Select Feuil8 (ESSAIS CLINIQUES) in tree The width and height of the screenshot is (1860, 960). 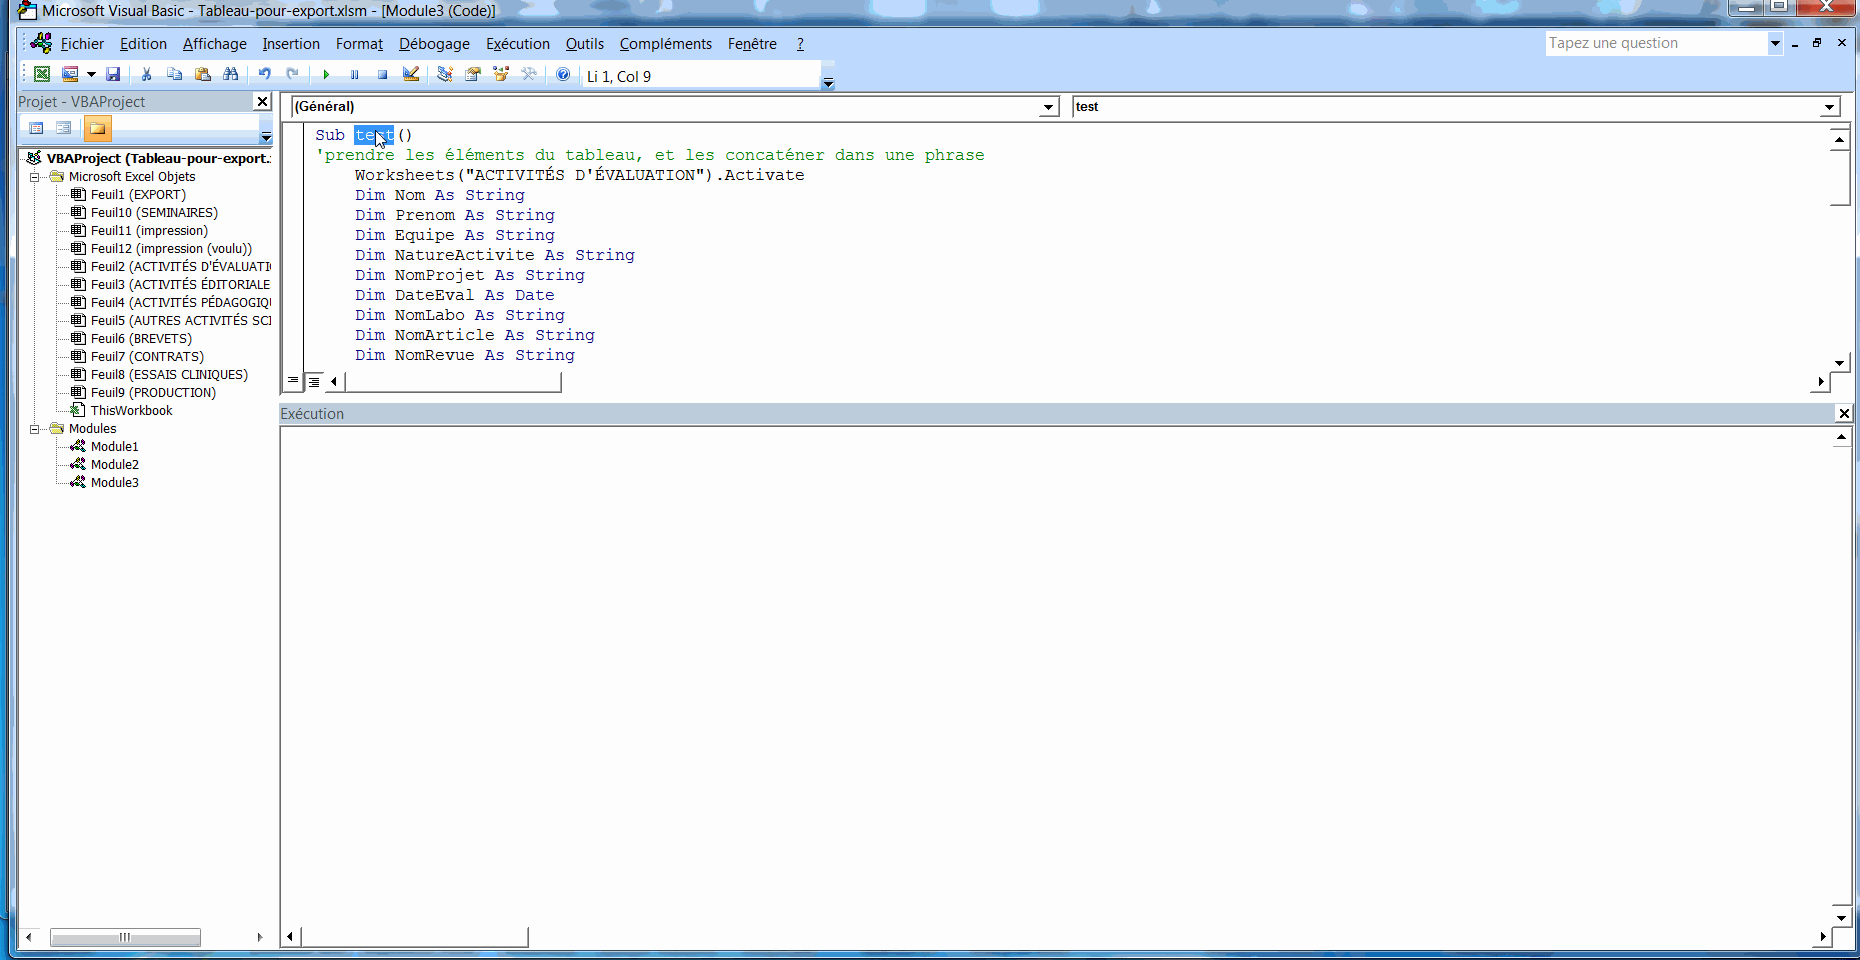tap(169, 375)
